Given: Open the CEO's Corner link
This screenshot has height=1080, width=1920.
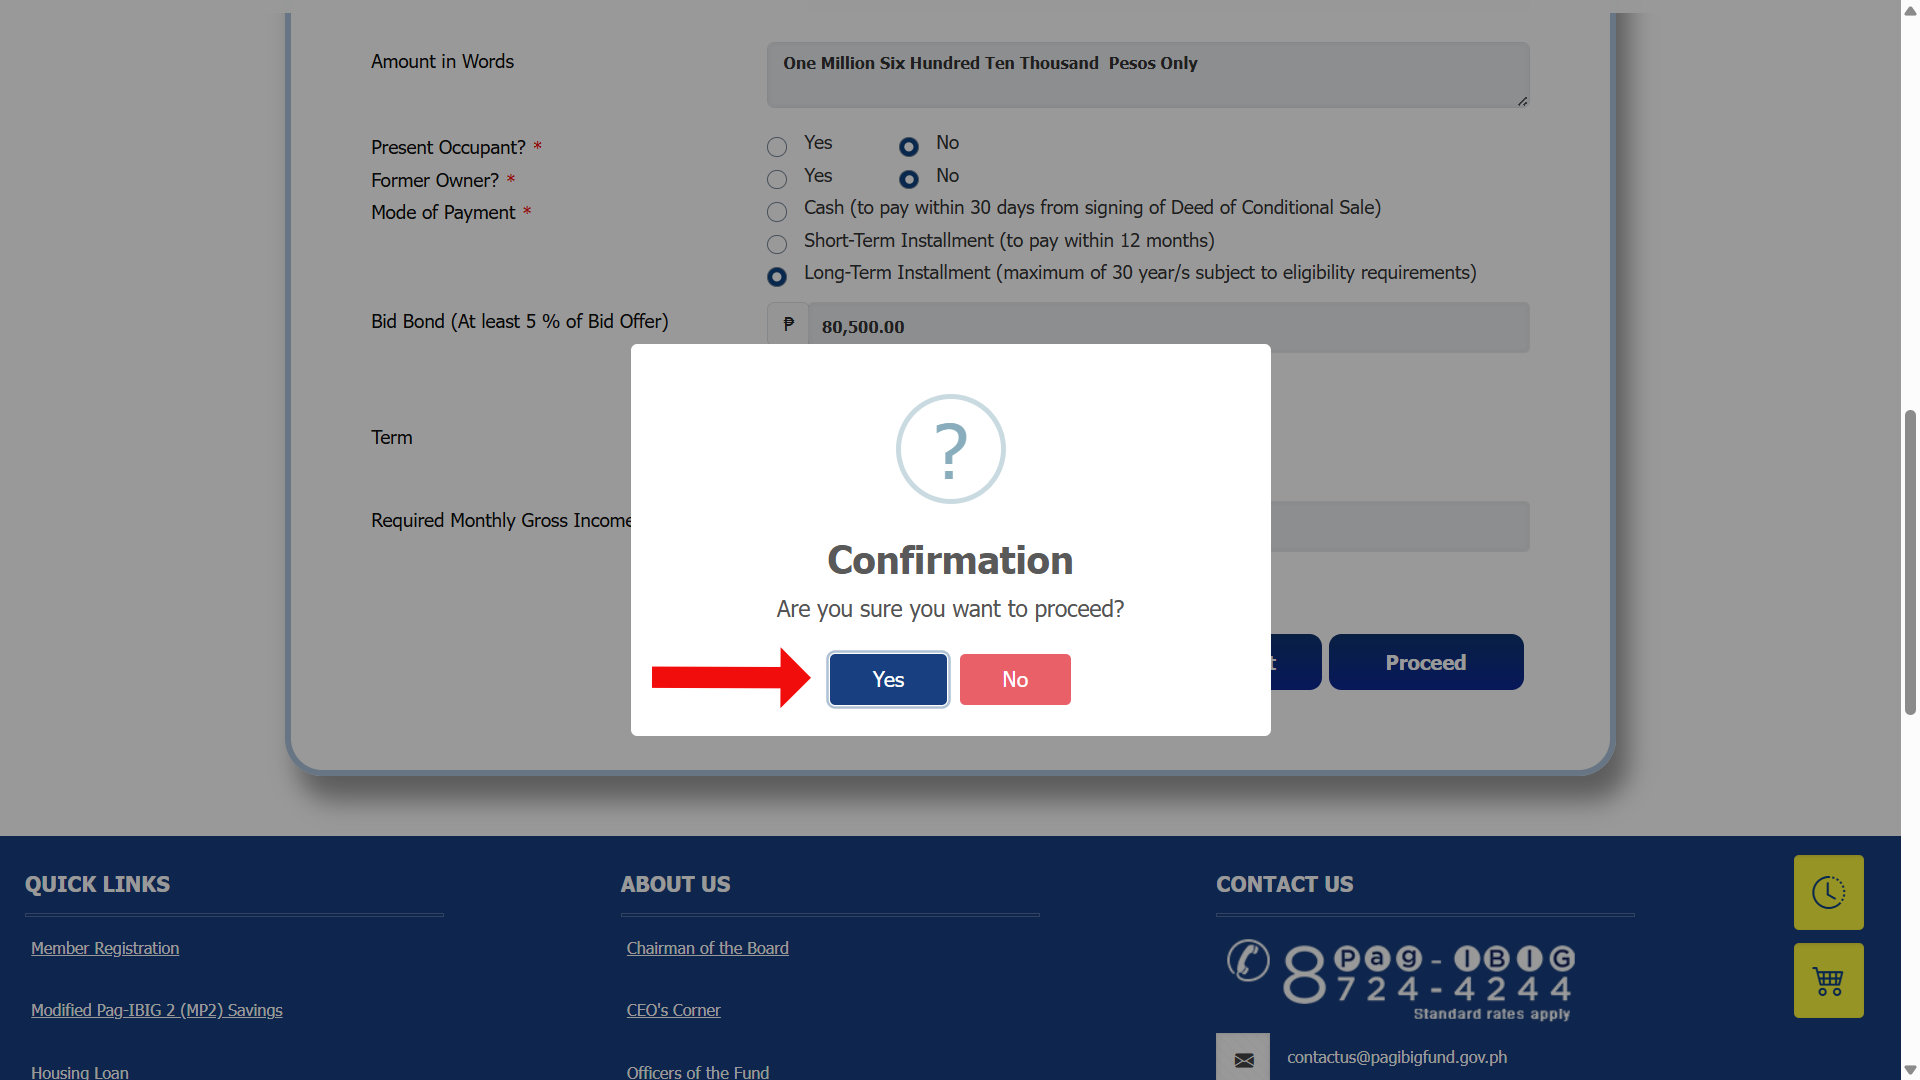Looking at the screenshot, I should (673, 1010).
